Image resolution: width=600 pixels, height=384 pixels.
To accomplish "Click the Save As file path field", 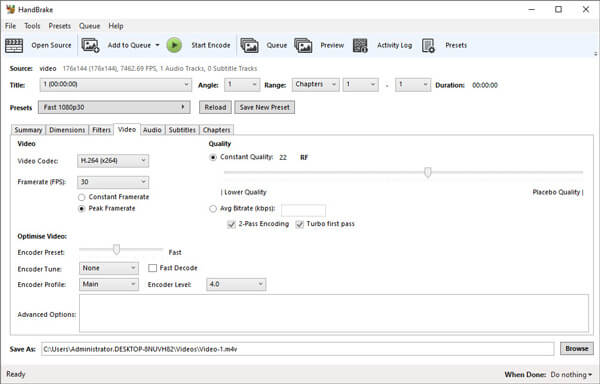I will pos(297,349).
